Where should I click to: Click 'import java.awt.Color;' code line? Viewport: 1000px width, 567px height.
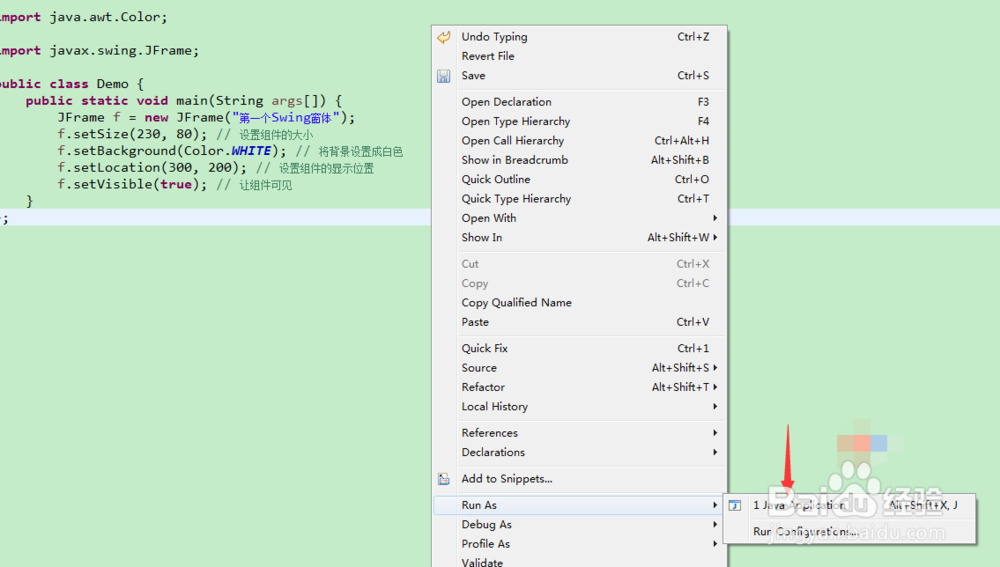(84, 17)
